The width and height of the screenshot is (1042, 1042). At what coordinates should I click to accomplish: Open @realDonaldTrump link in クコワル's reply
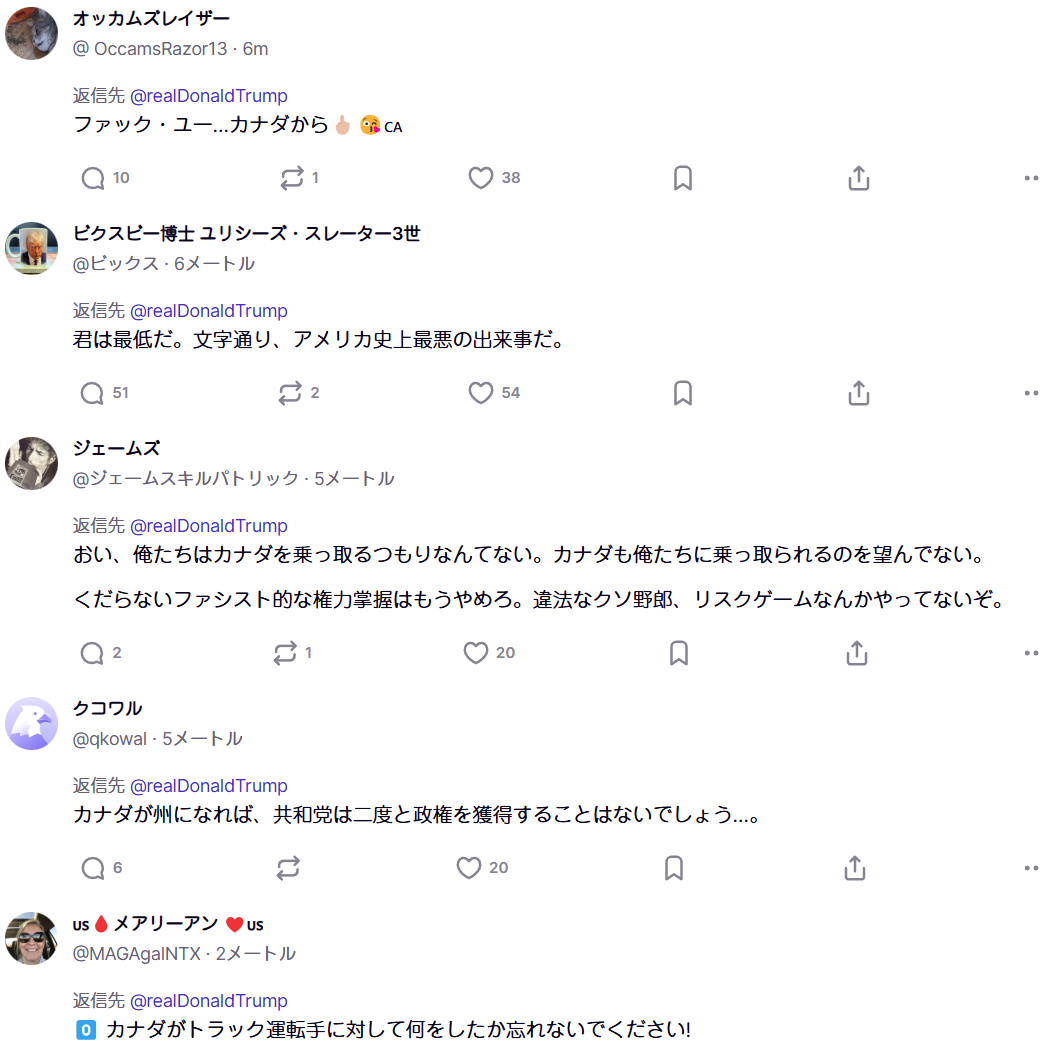click(209, 786)
